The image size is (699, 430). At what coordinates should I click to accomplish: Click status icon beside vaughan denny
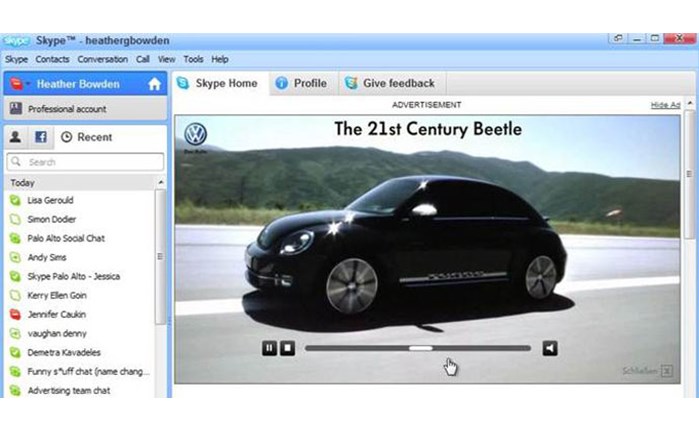15,334
